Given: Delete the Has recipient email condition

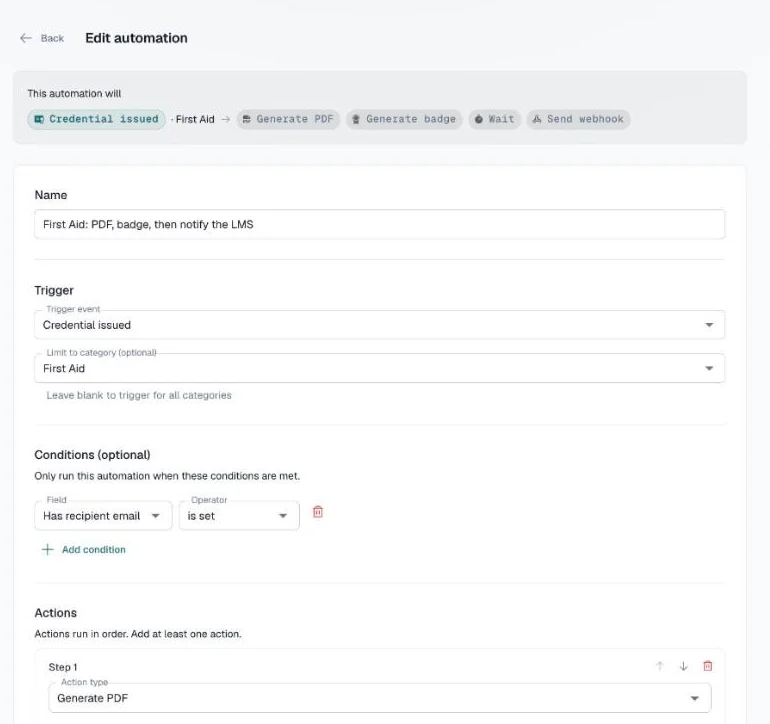Looking at the screenshot, I should (x=318, y=512).
